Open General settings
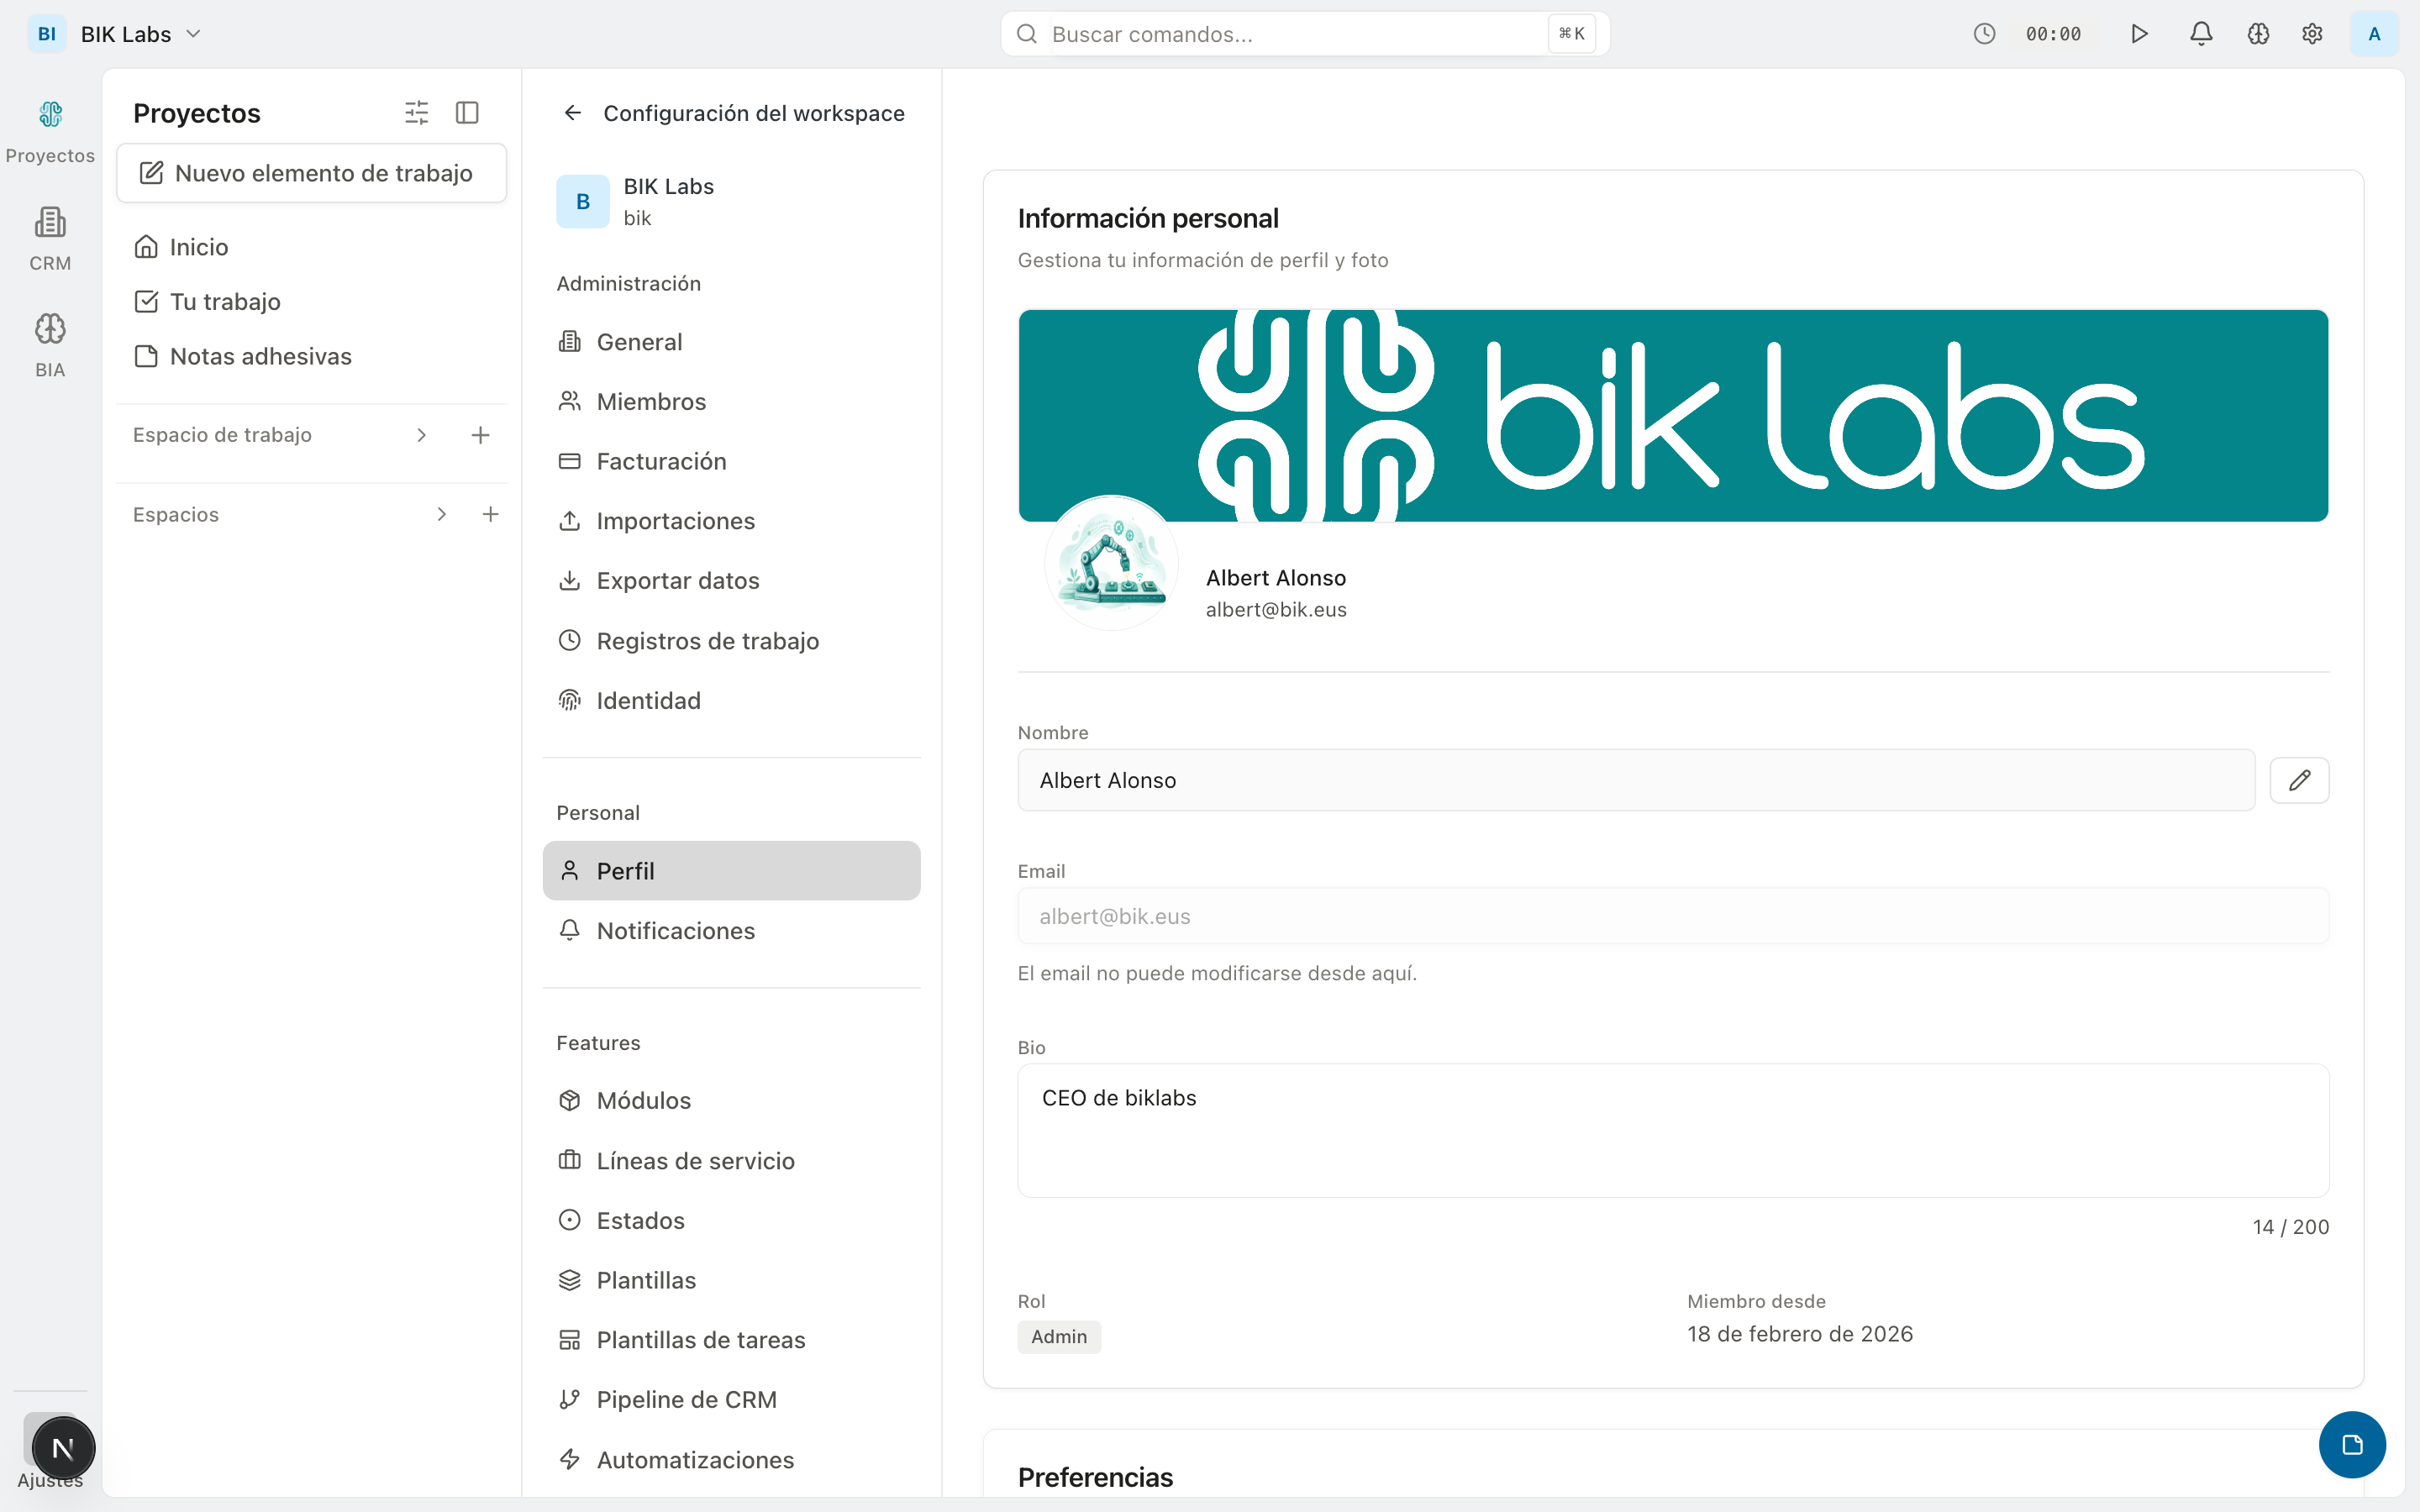Viewport: 2420px width, 1512px height. coord(731,342)
